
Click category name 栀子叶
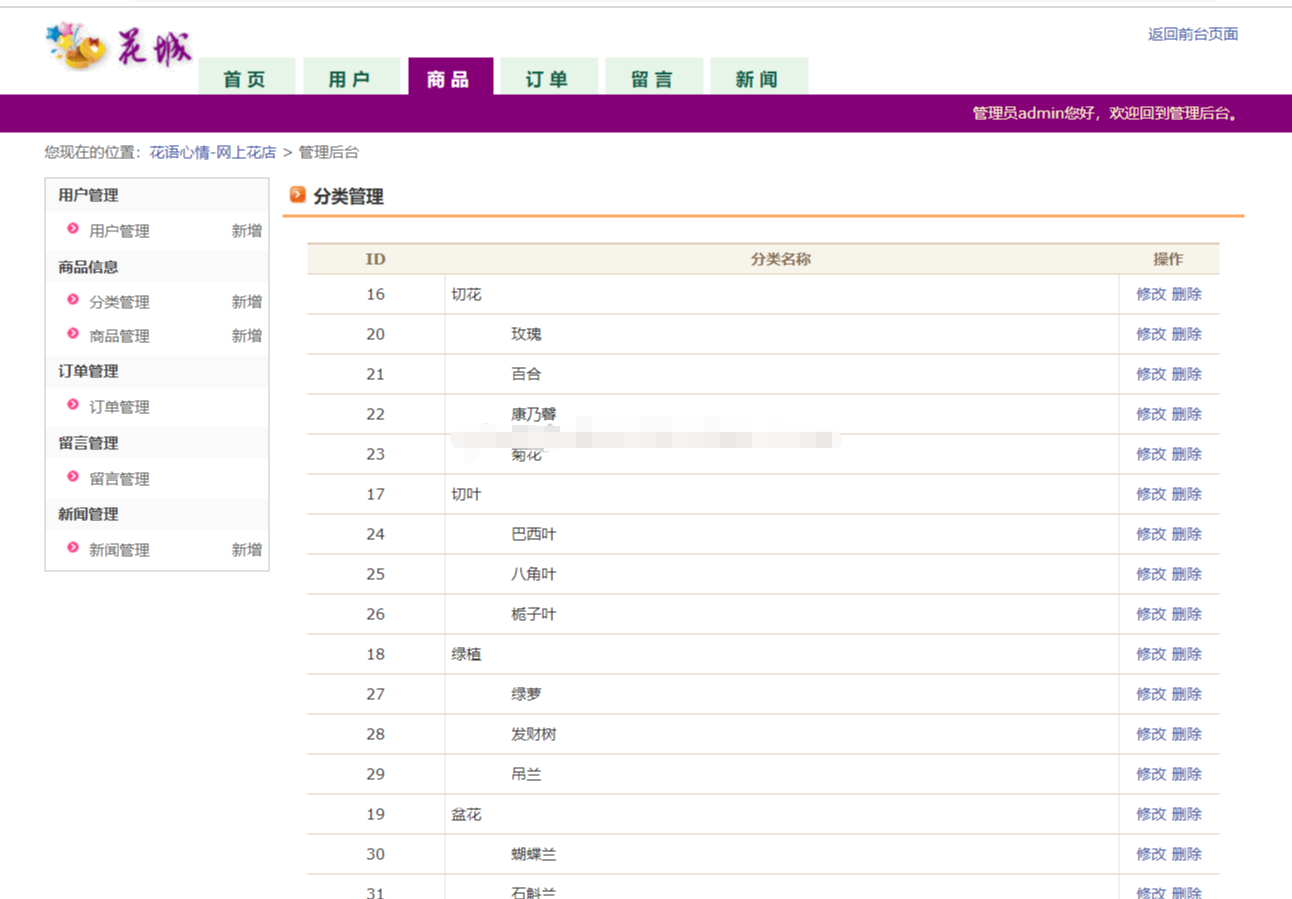(534, 614)
